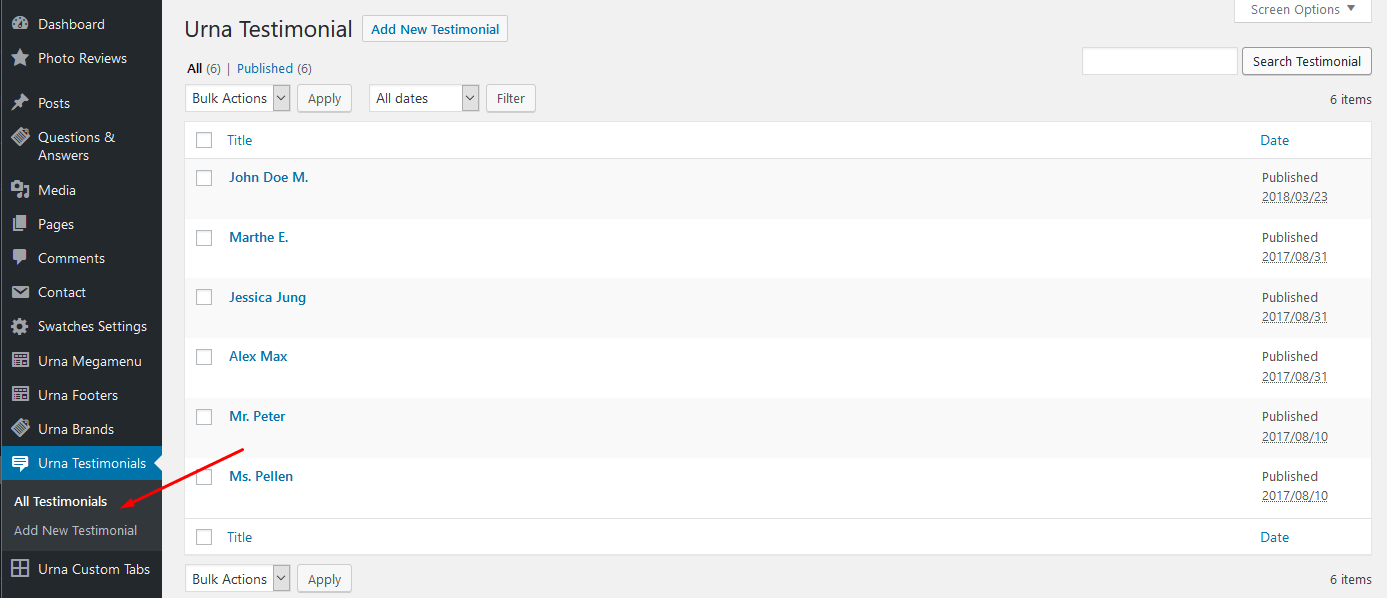Click the Urna Megamenu table icon
Image resolution: width=1387 pixels, height=598 pixels.
[x=20, y=361]
